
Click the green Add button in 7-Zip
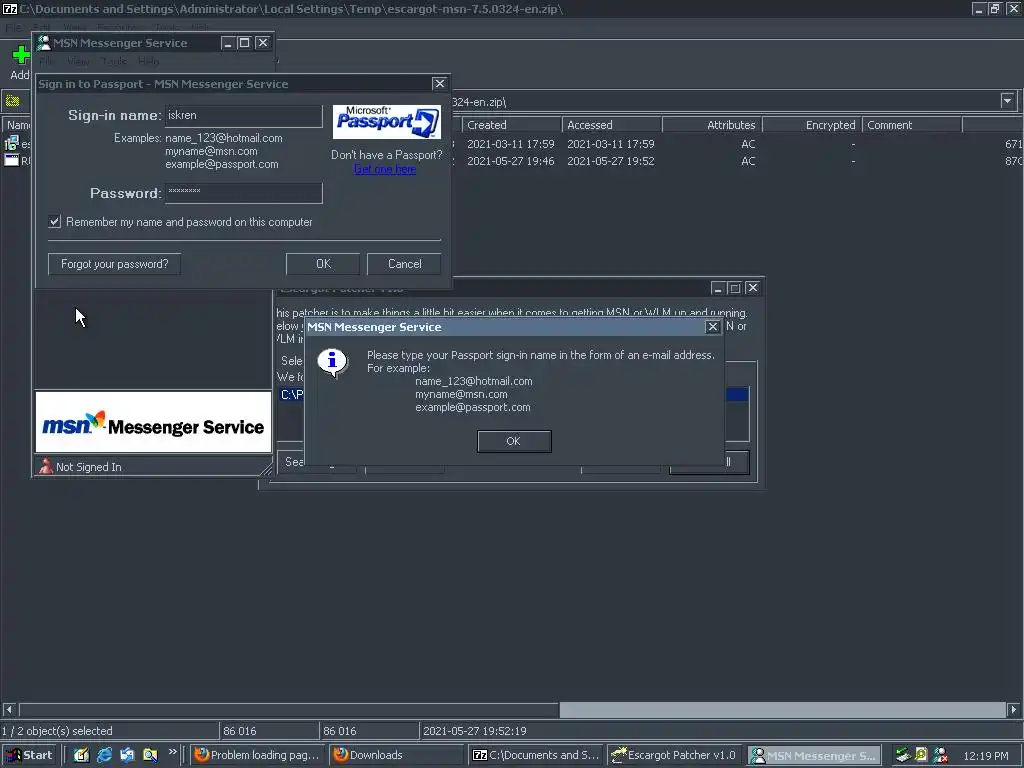(x=20, y=62)
